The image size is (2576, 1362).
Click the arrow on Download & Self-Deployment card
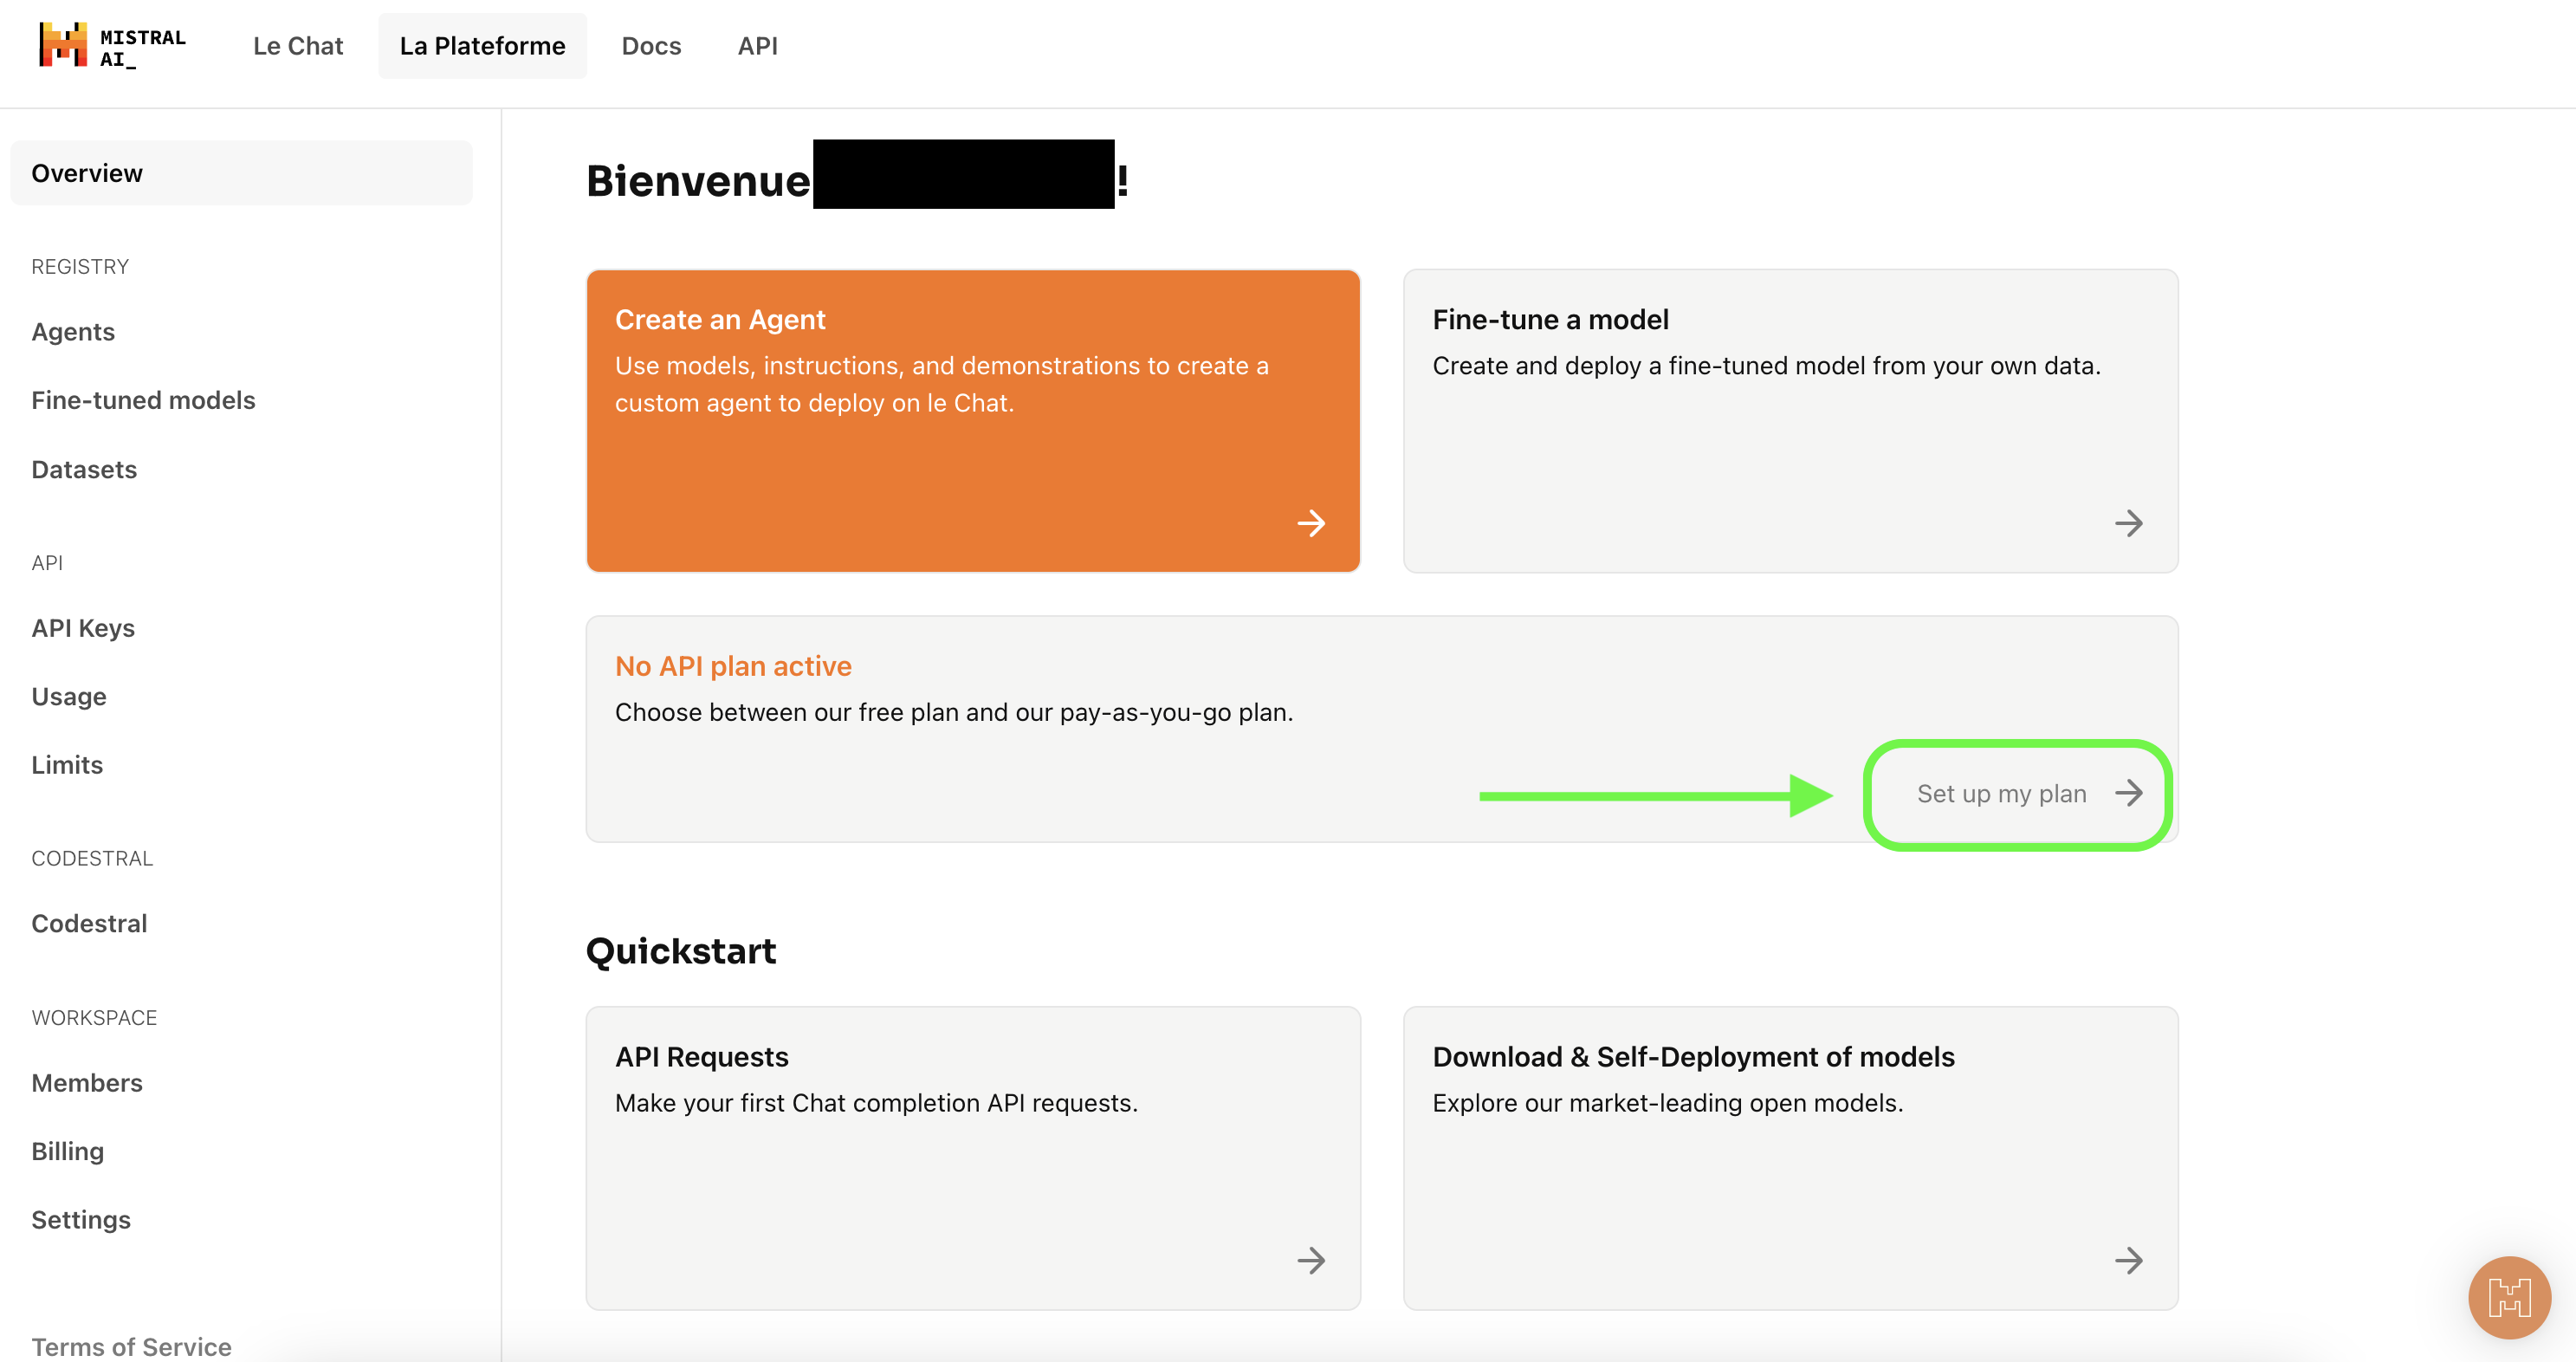(x=2128, y=1259)
